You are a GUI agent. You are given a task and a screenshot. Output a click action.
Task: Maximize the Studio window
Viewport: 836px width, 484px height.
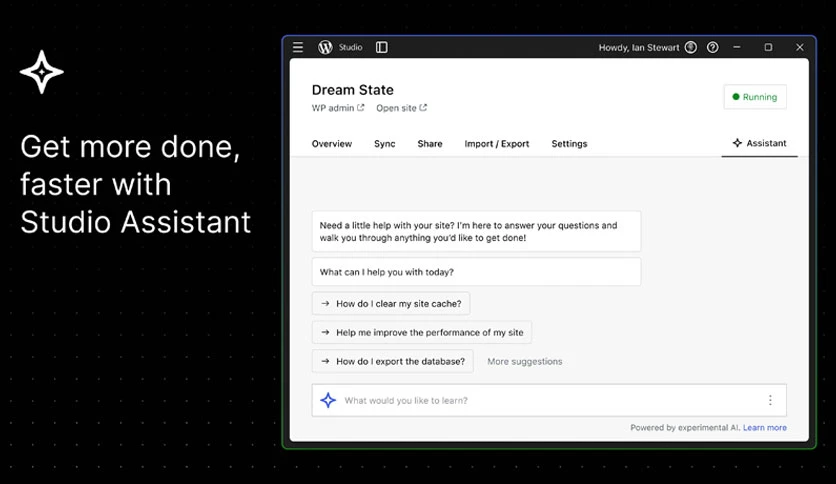point(768,47)
